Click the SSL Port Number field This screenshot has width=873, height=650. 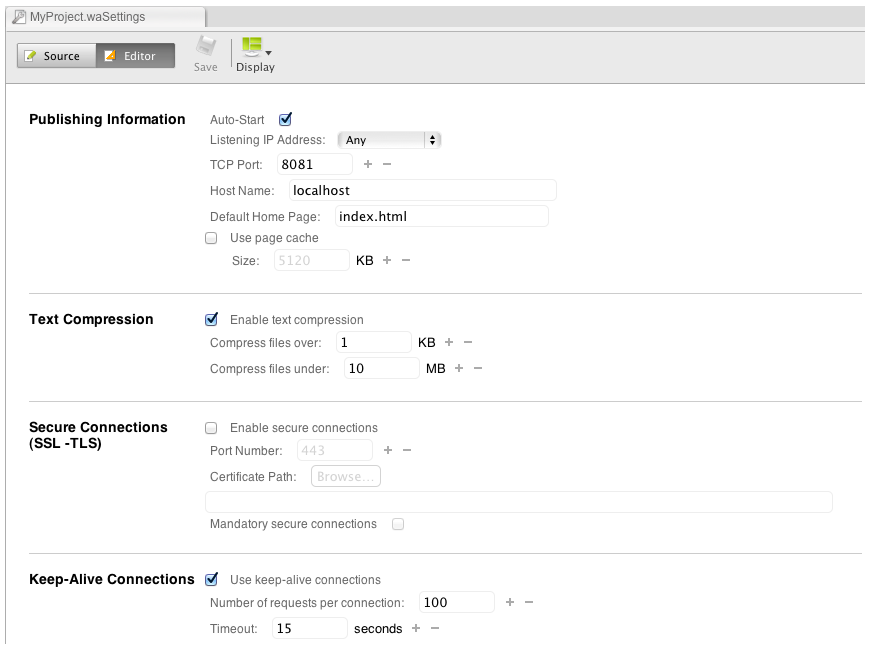(x=335, y=451)
